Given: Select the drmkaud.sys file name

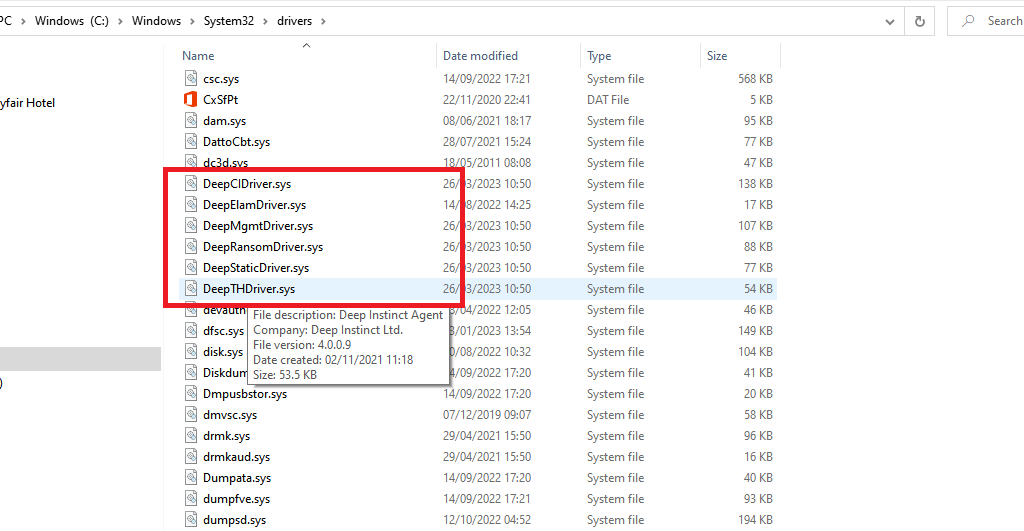Looking at the screenshot, I should click(x=236, y=457).
